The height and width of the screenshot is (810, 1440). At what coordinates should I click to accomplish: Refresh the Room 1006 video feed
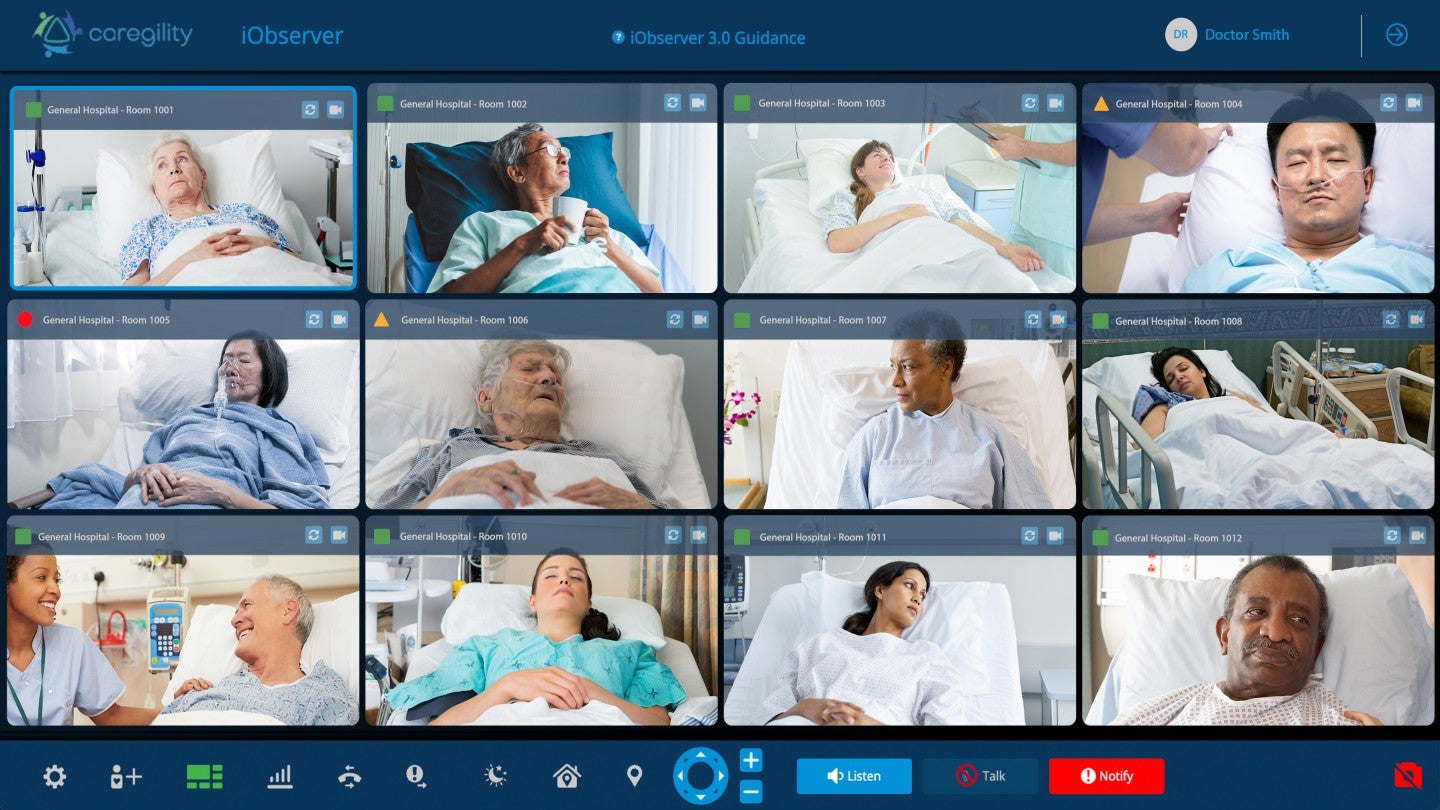coord(675,319)
